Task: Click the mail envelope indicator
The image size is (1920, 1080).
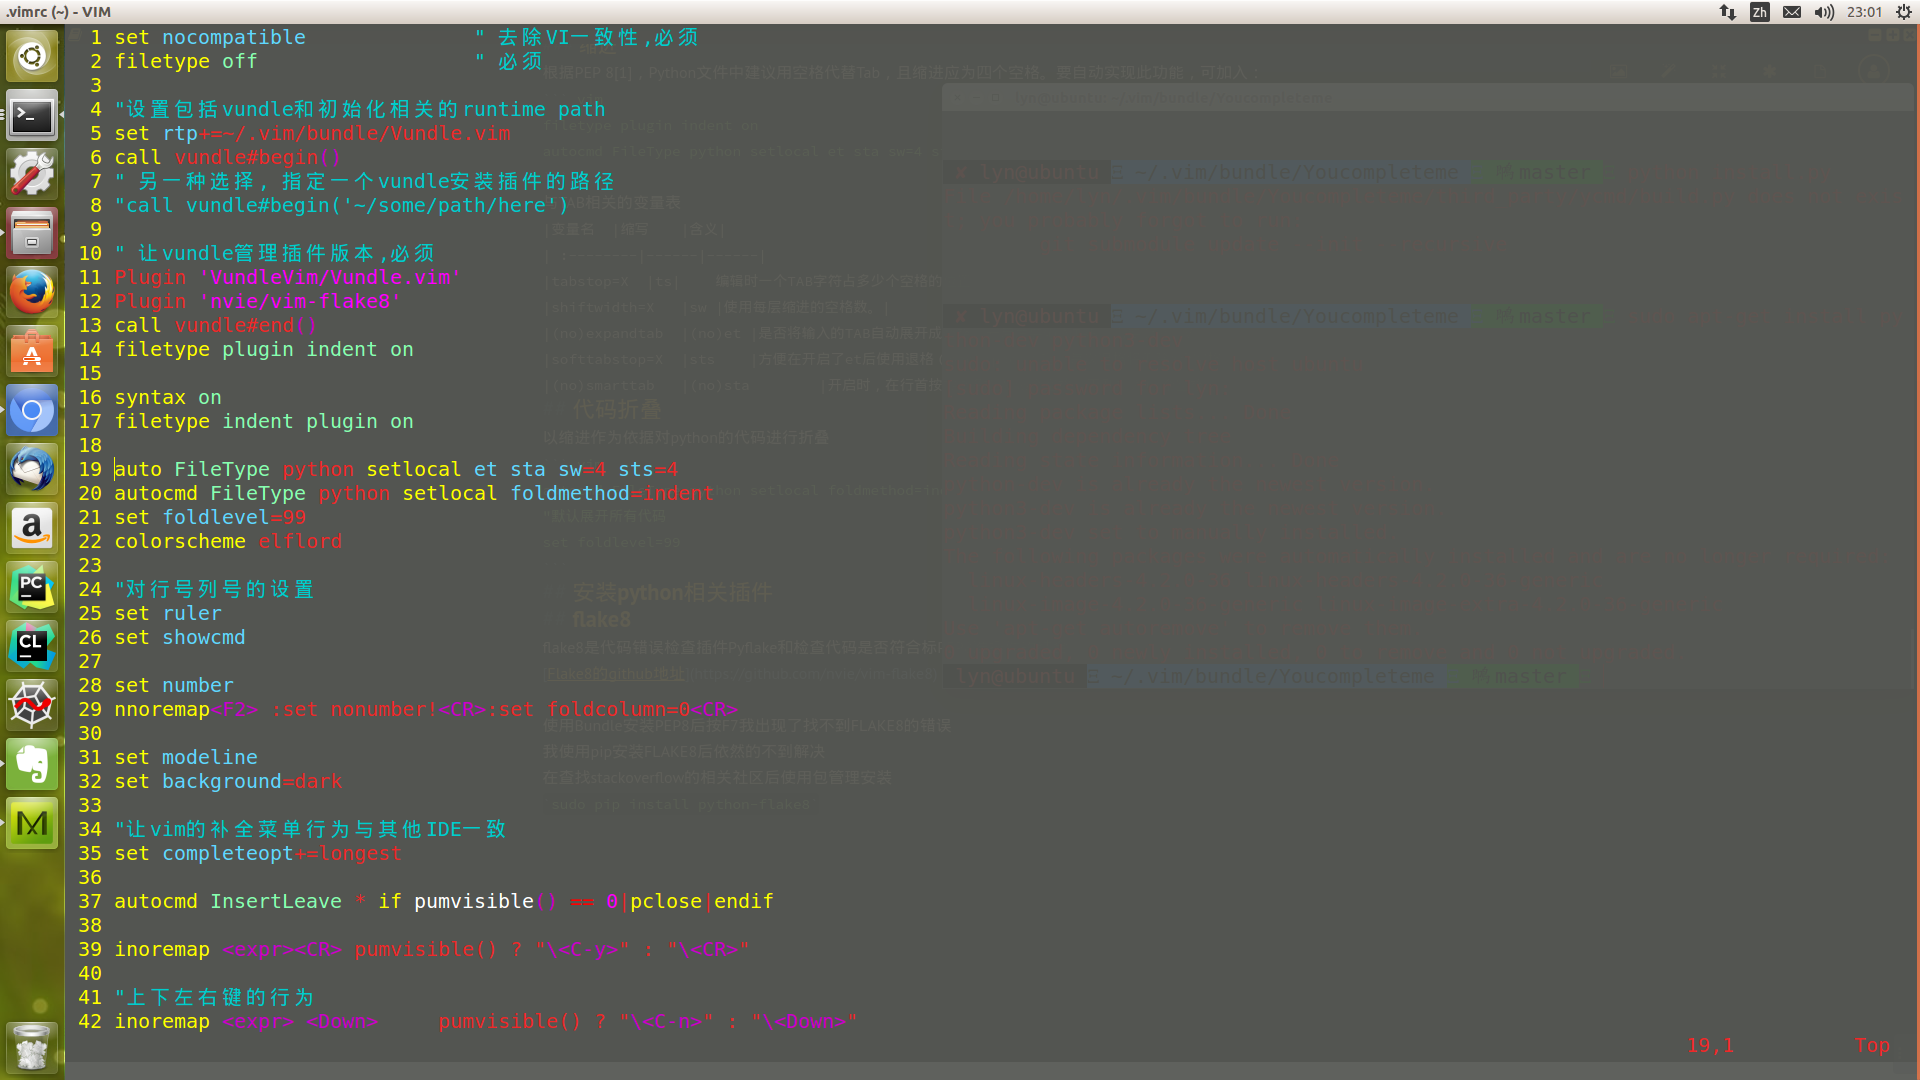Action: [x=1792, y=12]
